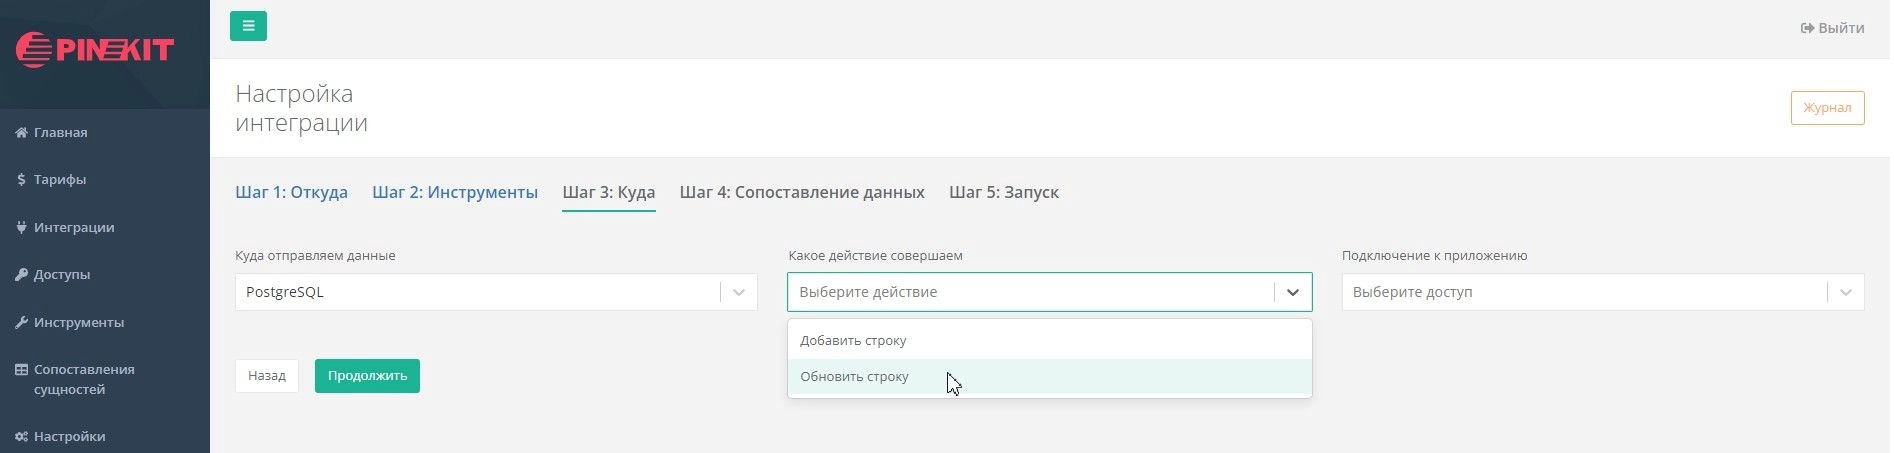Viewport: 1894px width, 453px height.
Task: Collapse the Выберите действие dropdown arrow
Action: pos(1292,292)
